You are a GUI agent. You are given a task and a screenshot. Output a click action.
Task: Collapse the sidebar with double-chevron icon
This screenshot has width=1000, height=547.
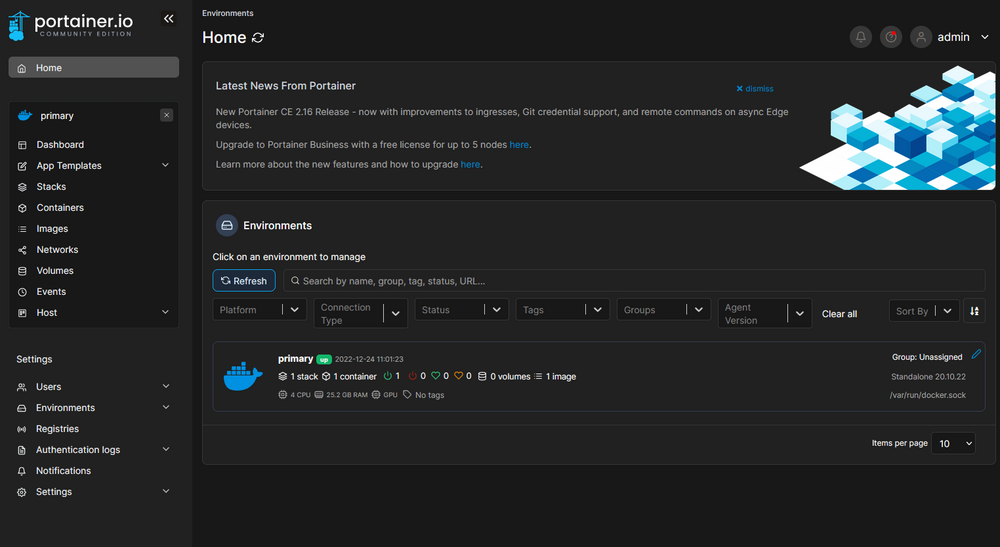click(168, 18)
